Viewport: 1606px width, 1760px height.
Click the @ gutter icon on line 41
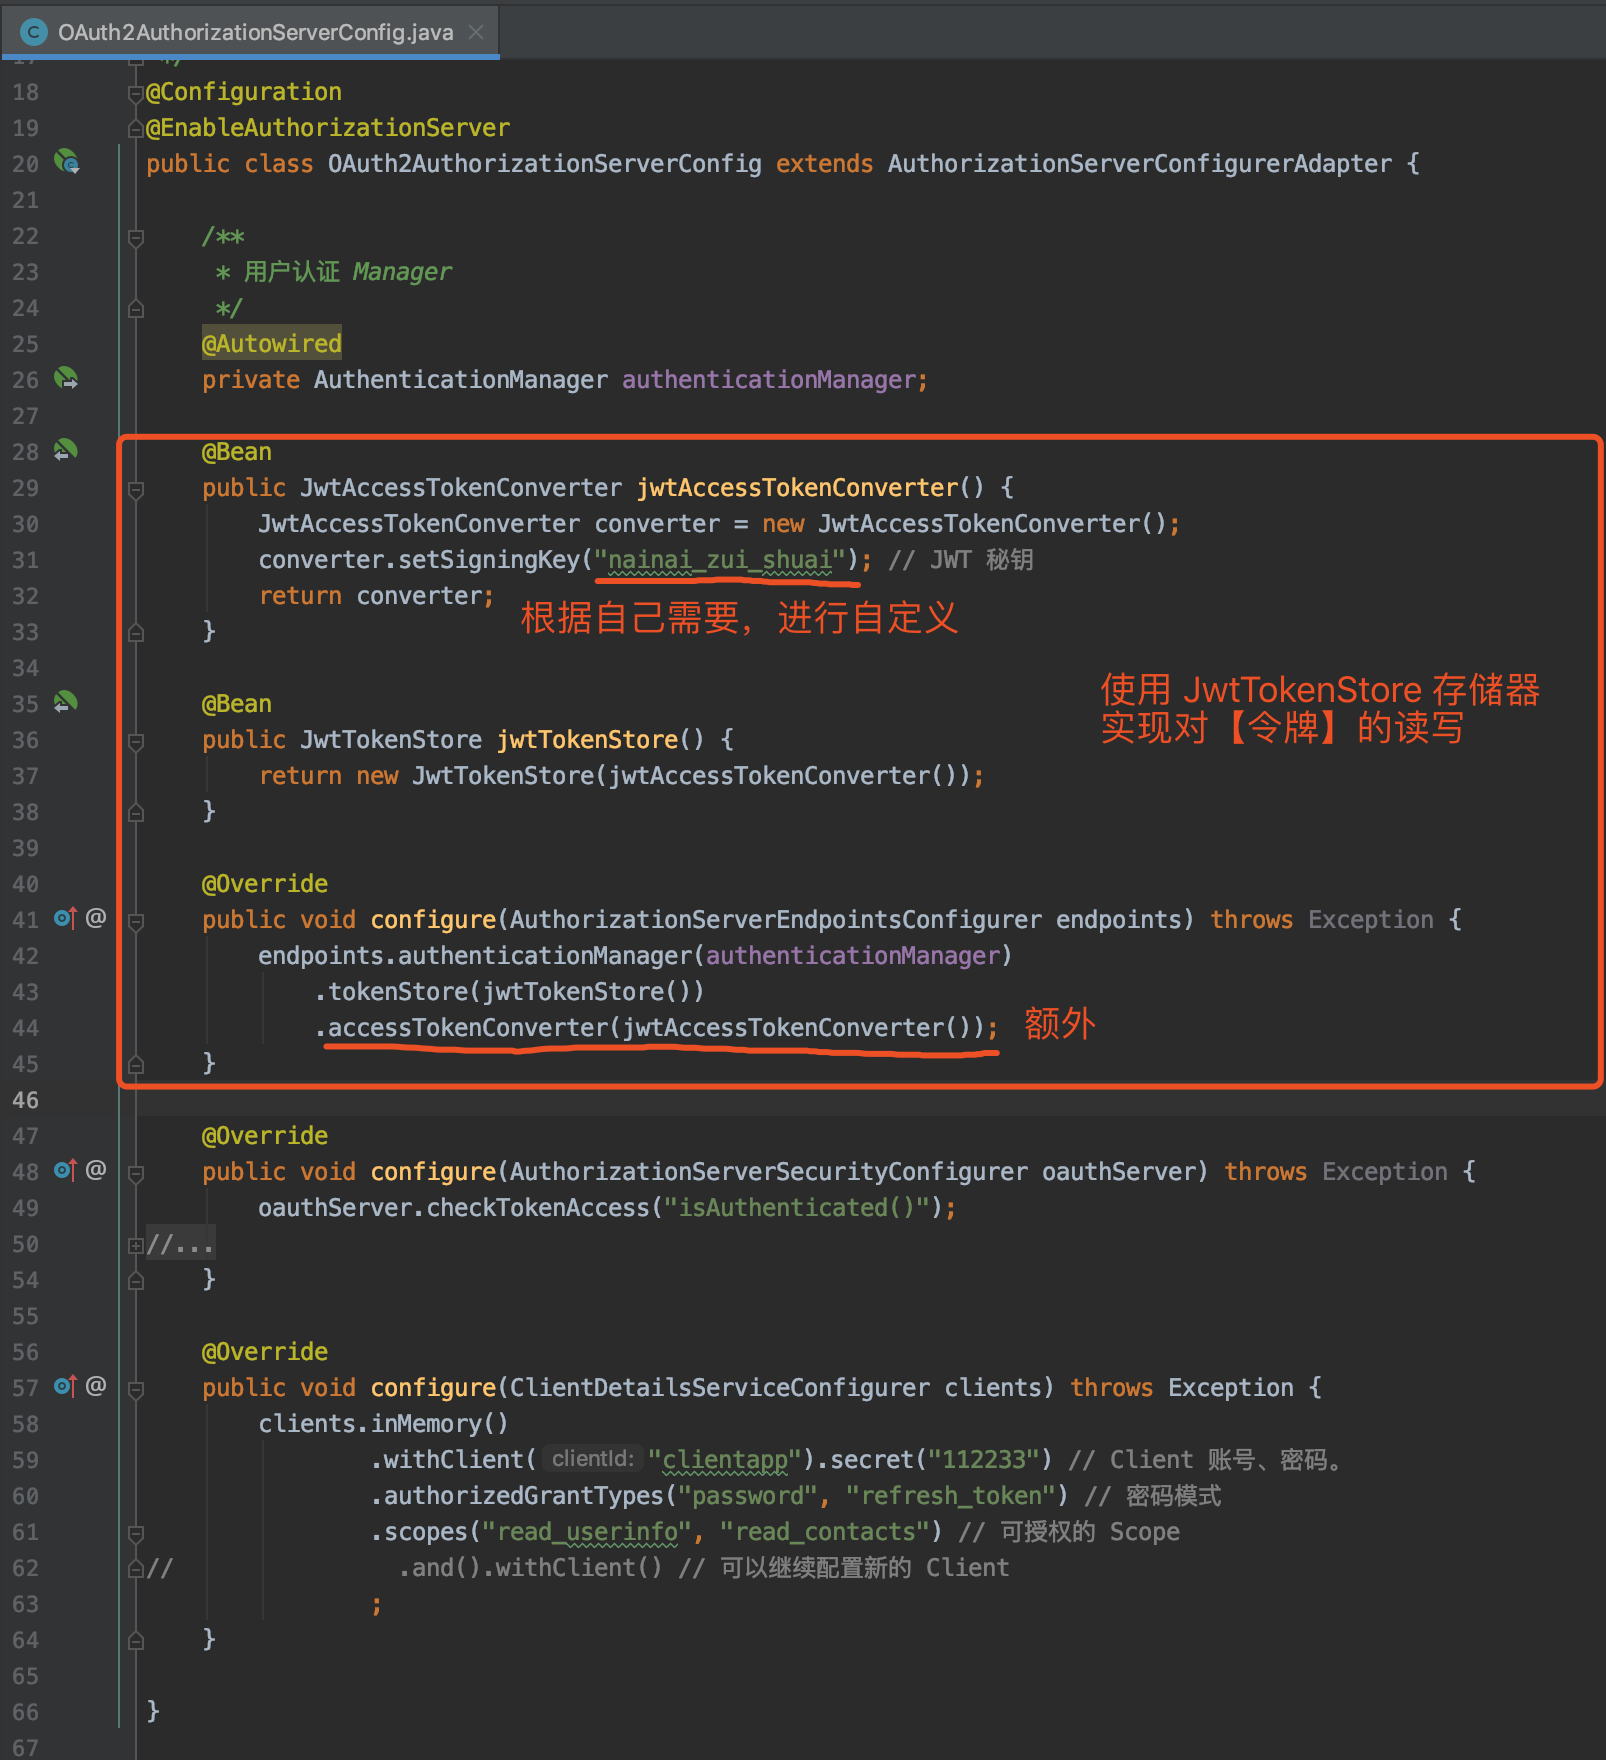coord(96,918)
